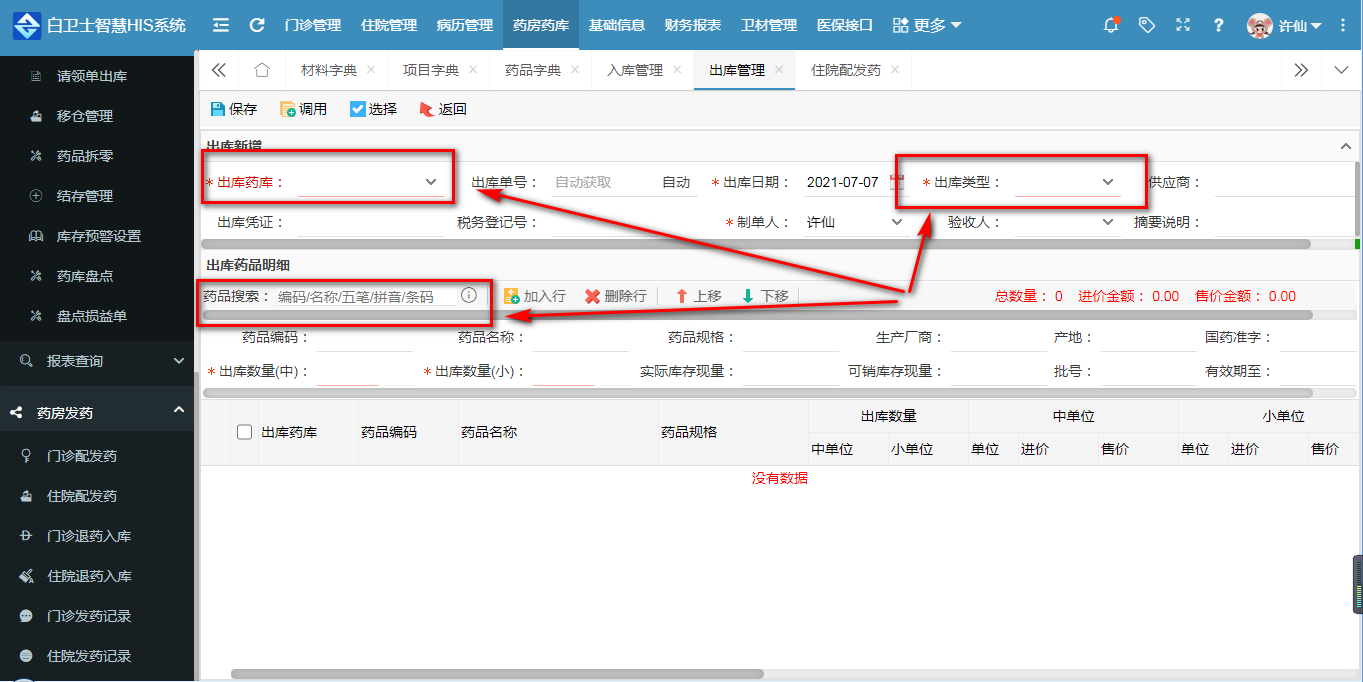The width and height of the screenshot is (1363, 682).
Task: Toggle the sidebar collapse icon in top bar
Action: pos(221,25)
